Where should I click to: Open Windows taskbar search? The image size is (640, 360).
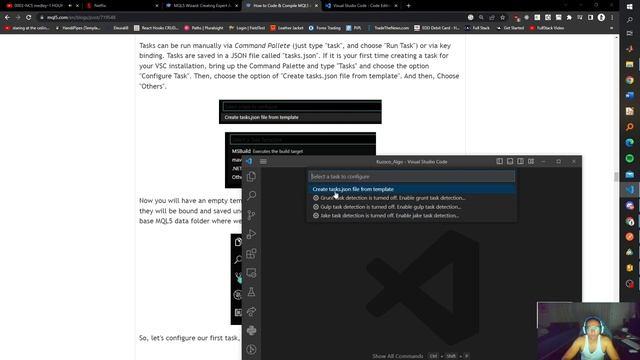629,20
